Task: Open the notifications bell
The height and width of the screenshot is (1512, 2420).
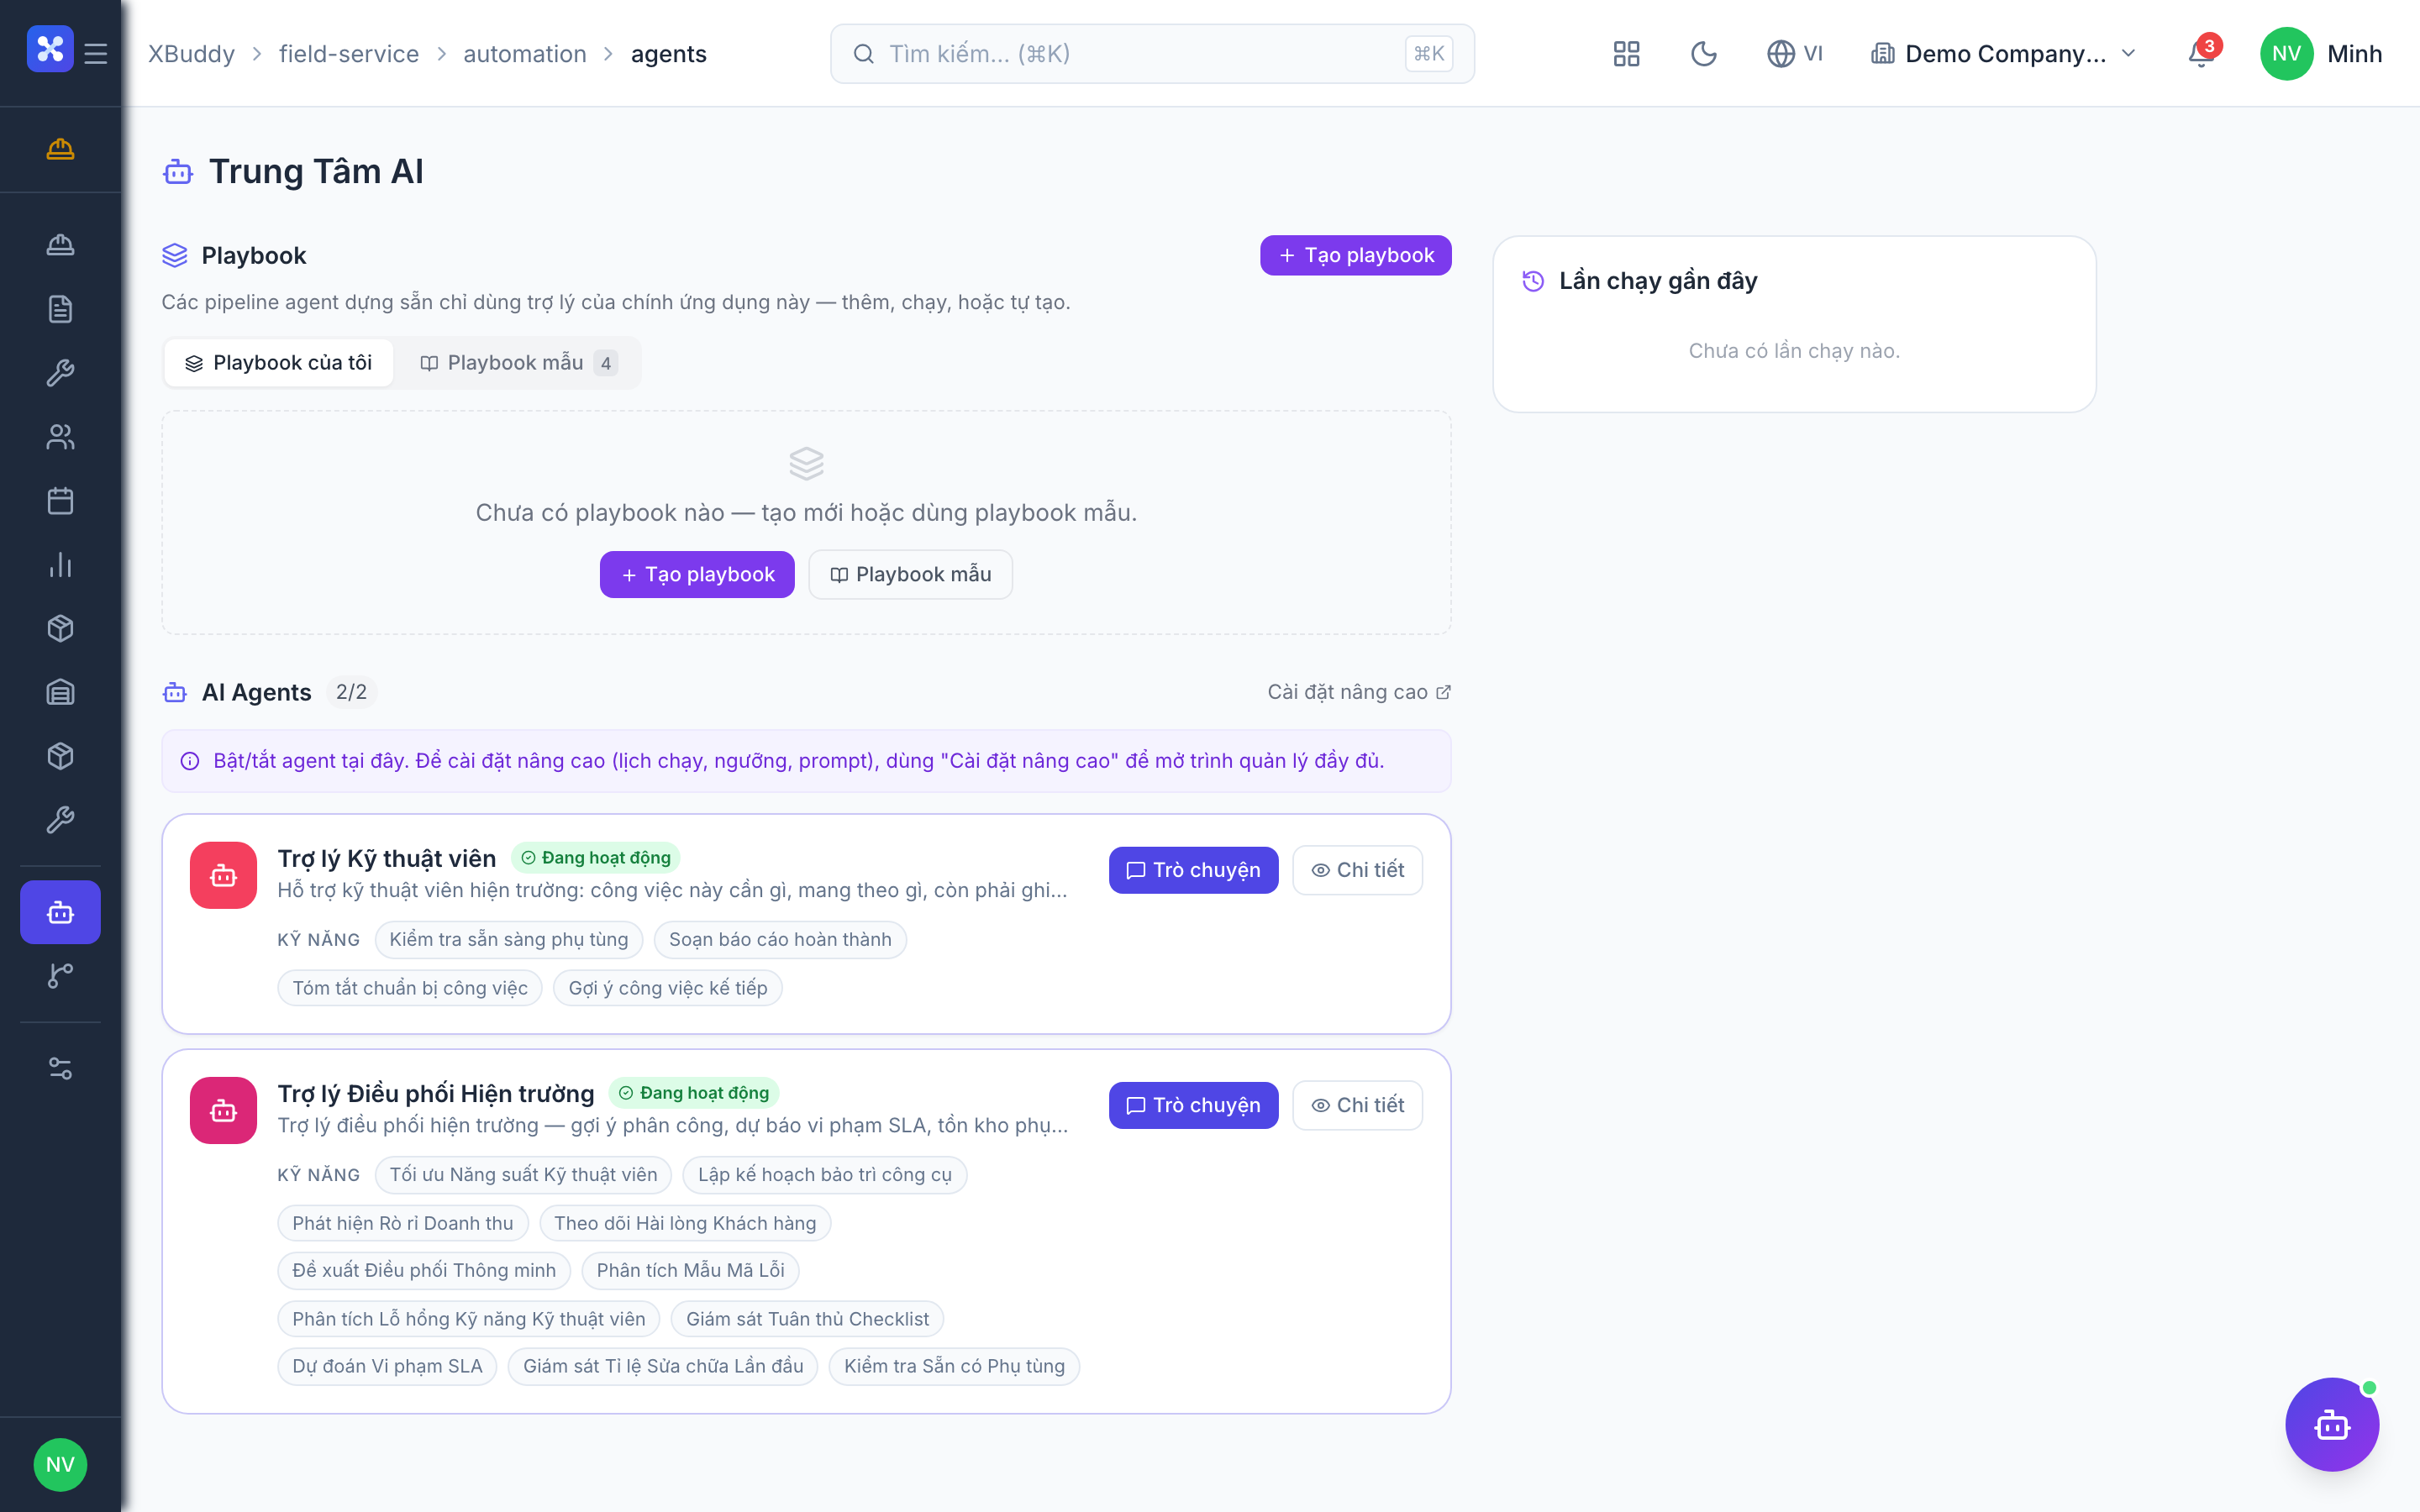Action: coord(2201,54)
